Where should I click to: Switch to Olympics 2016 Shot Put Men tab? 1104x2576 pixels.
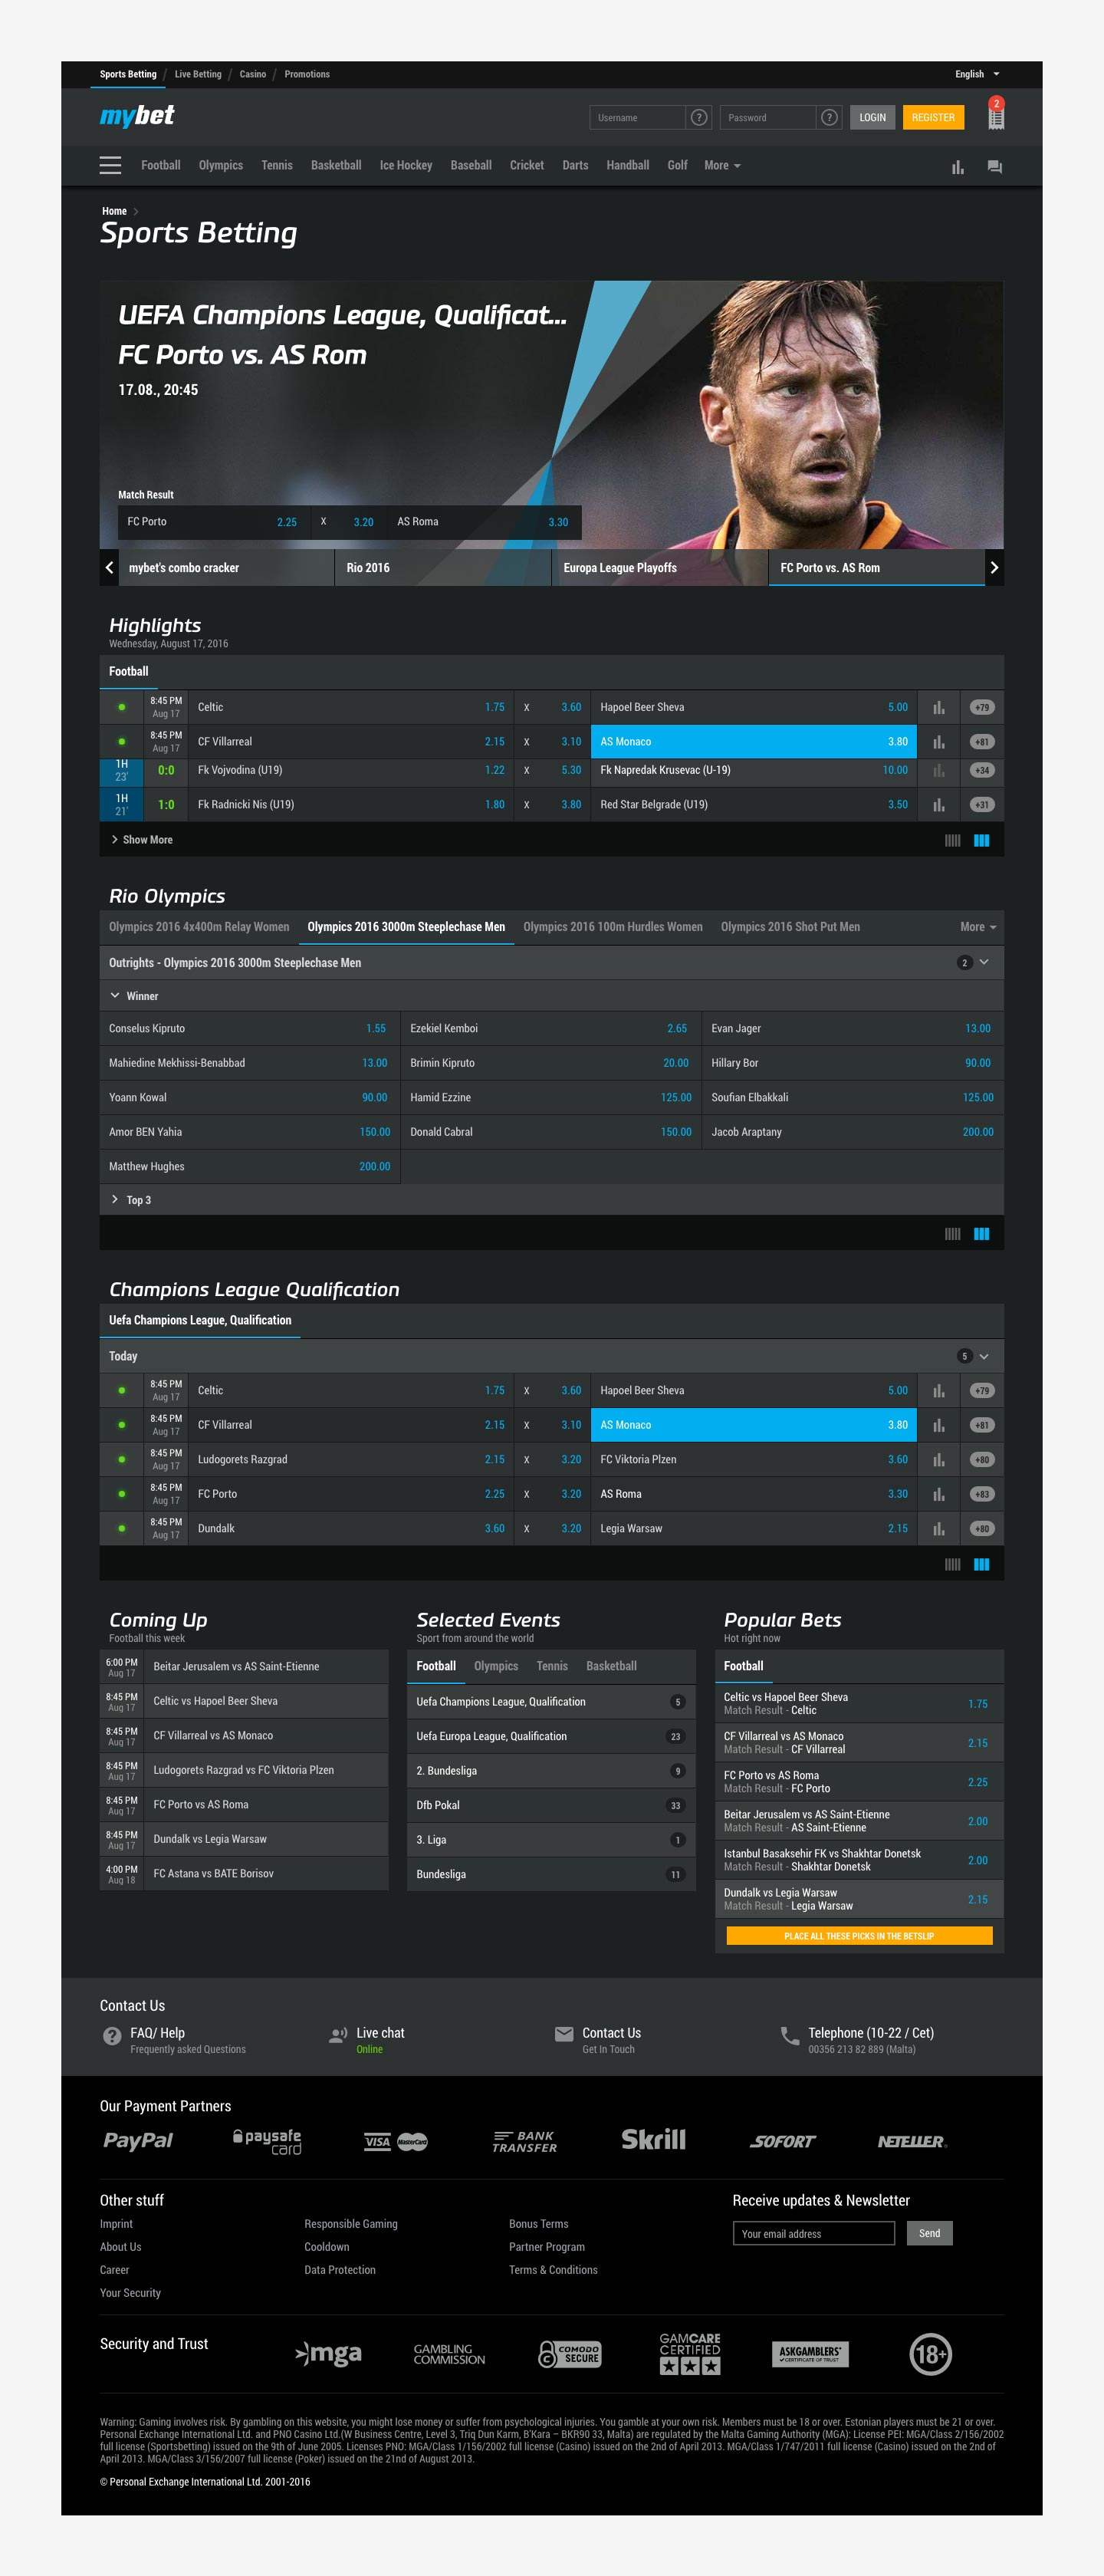click(790, 927)
